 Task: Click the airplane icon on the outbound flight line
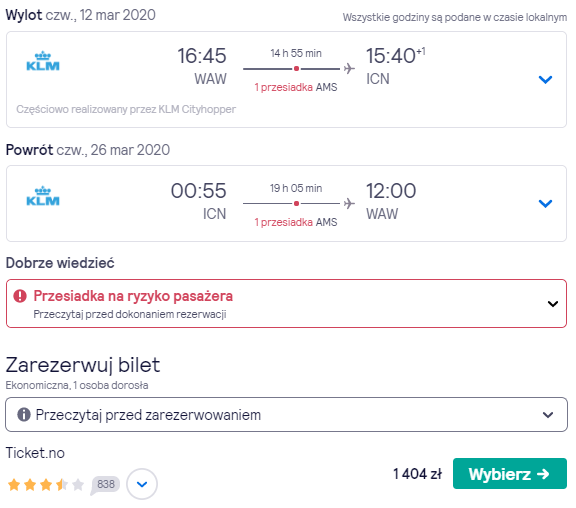pos(349,68)
